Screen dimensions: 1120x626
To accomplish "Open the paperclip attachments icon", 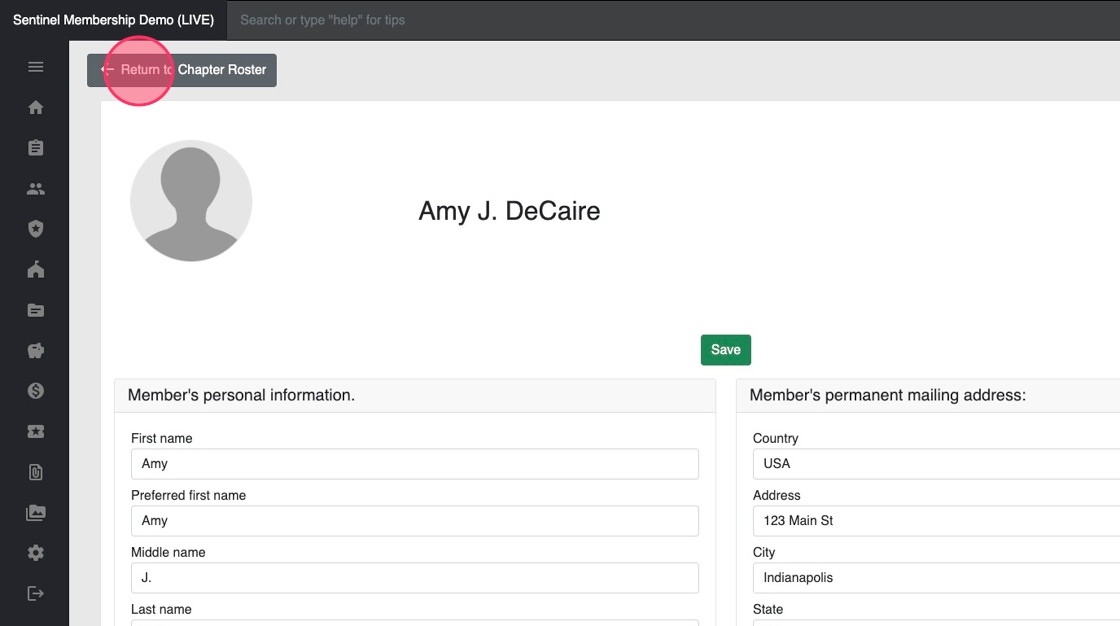I will click(x=36, y=472).
